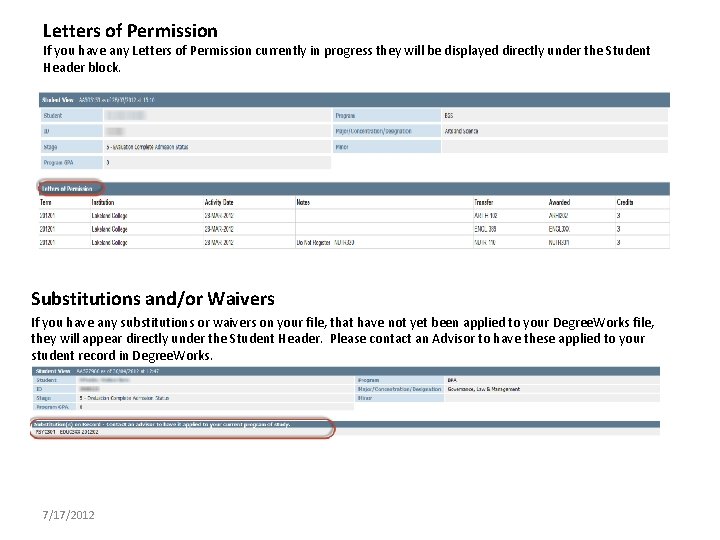
Task: Click the 'Substitution(s) on record' header bar
Action: [346, 424]
